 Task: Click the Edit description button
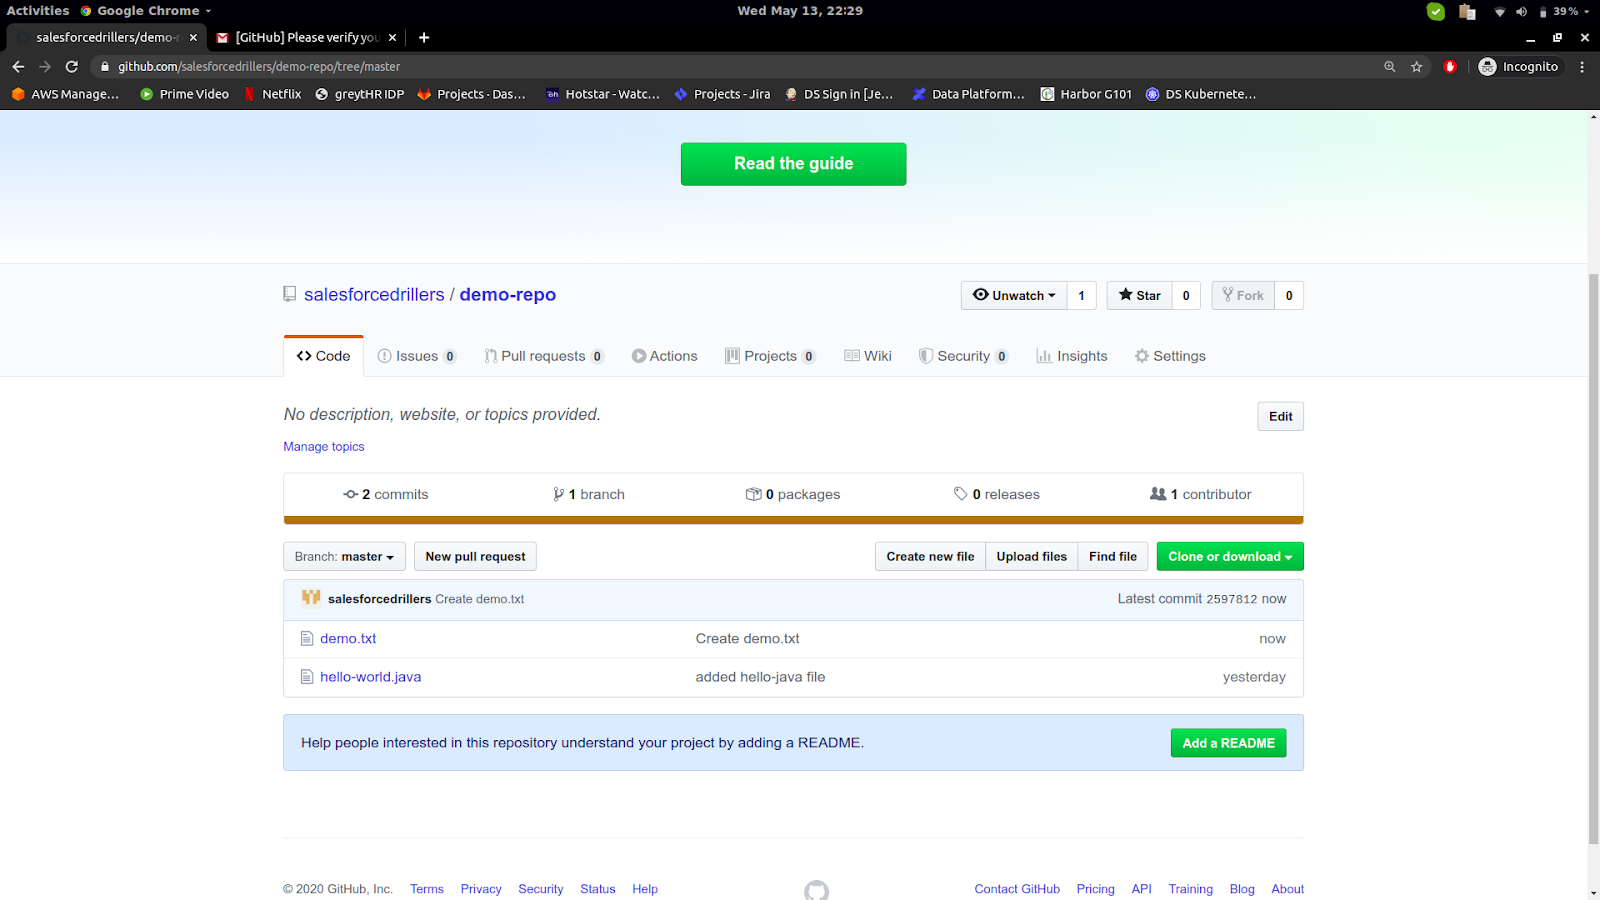(x=1280, y=416)
